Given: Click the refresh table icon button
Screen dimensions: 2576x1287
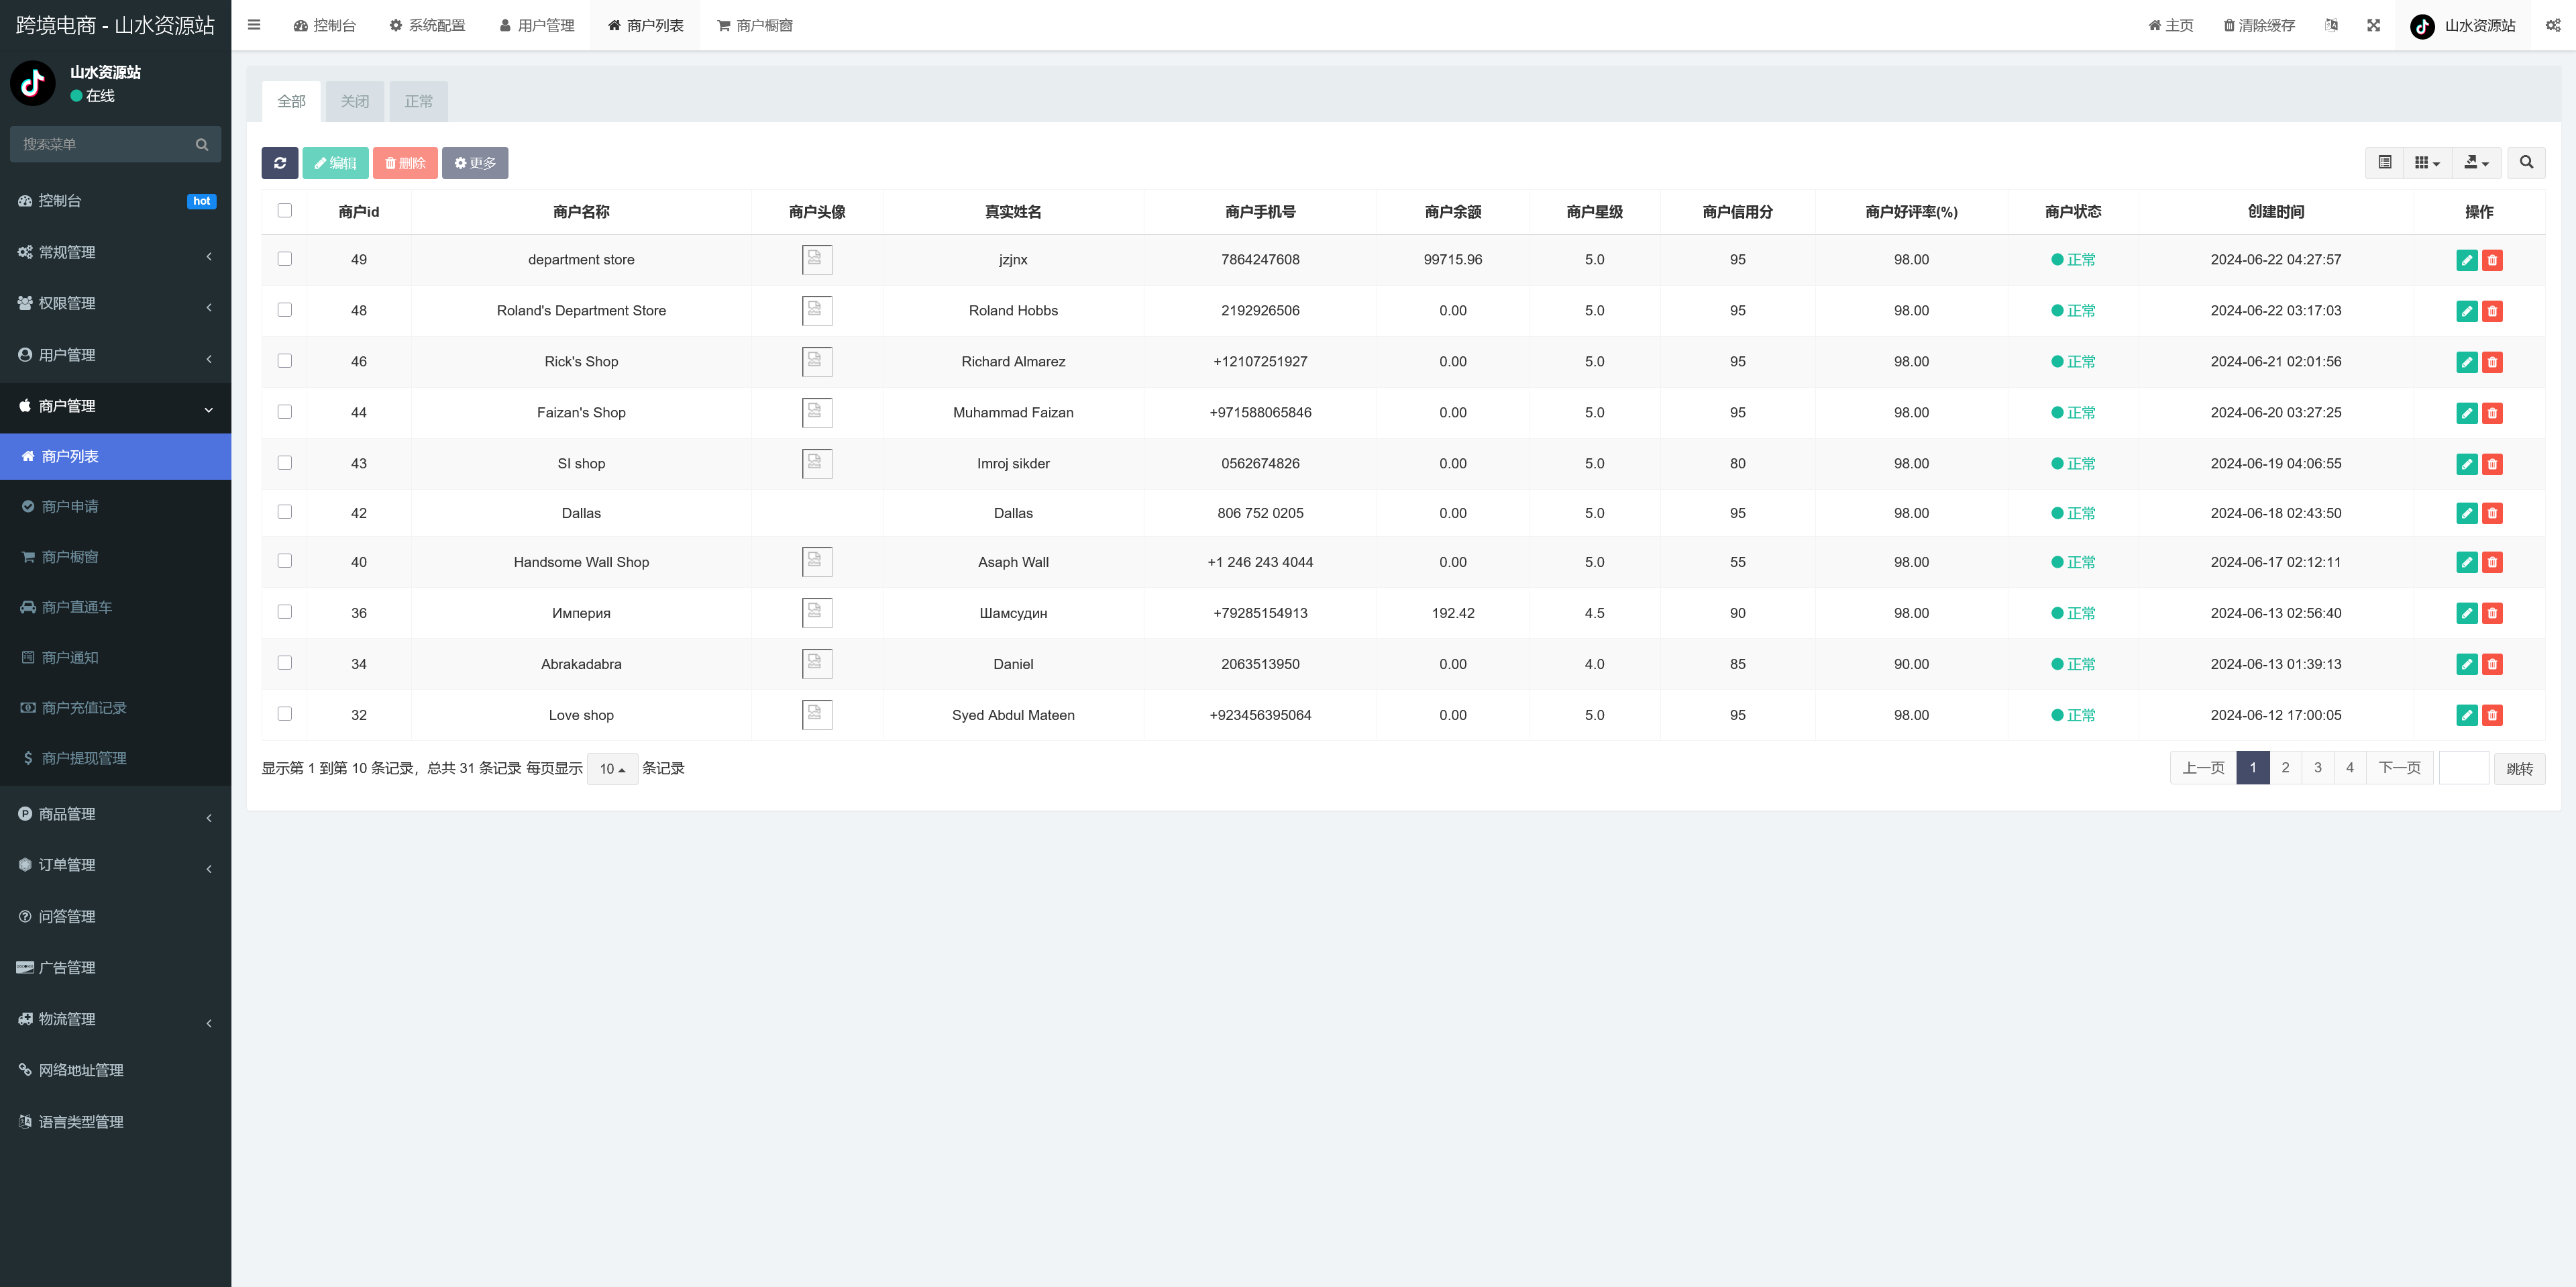Looking at the screenshot, I should coord(279,163).
